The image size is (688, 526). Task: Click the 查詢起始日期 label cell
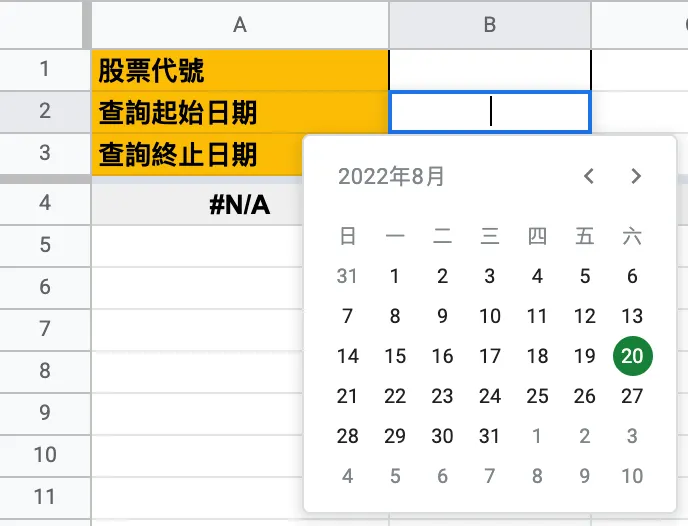[240, 112]
